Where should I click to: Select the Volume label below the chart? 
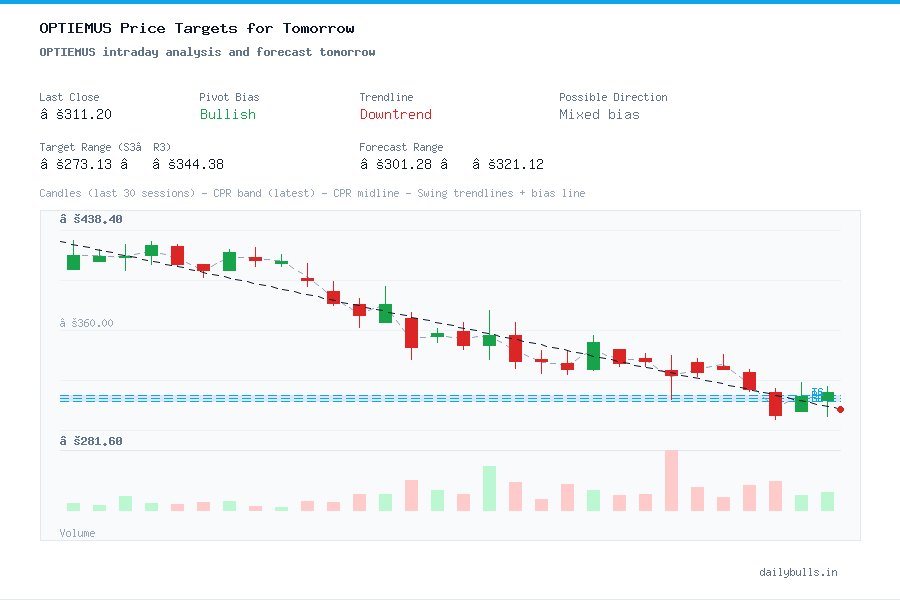77,533
